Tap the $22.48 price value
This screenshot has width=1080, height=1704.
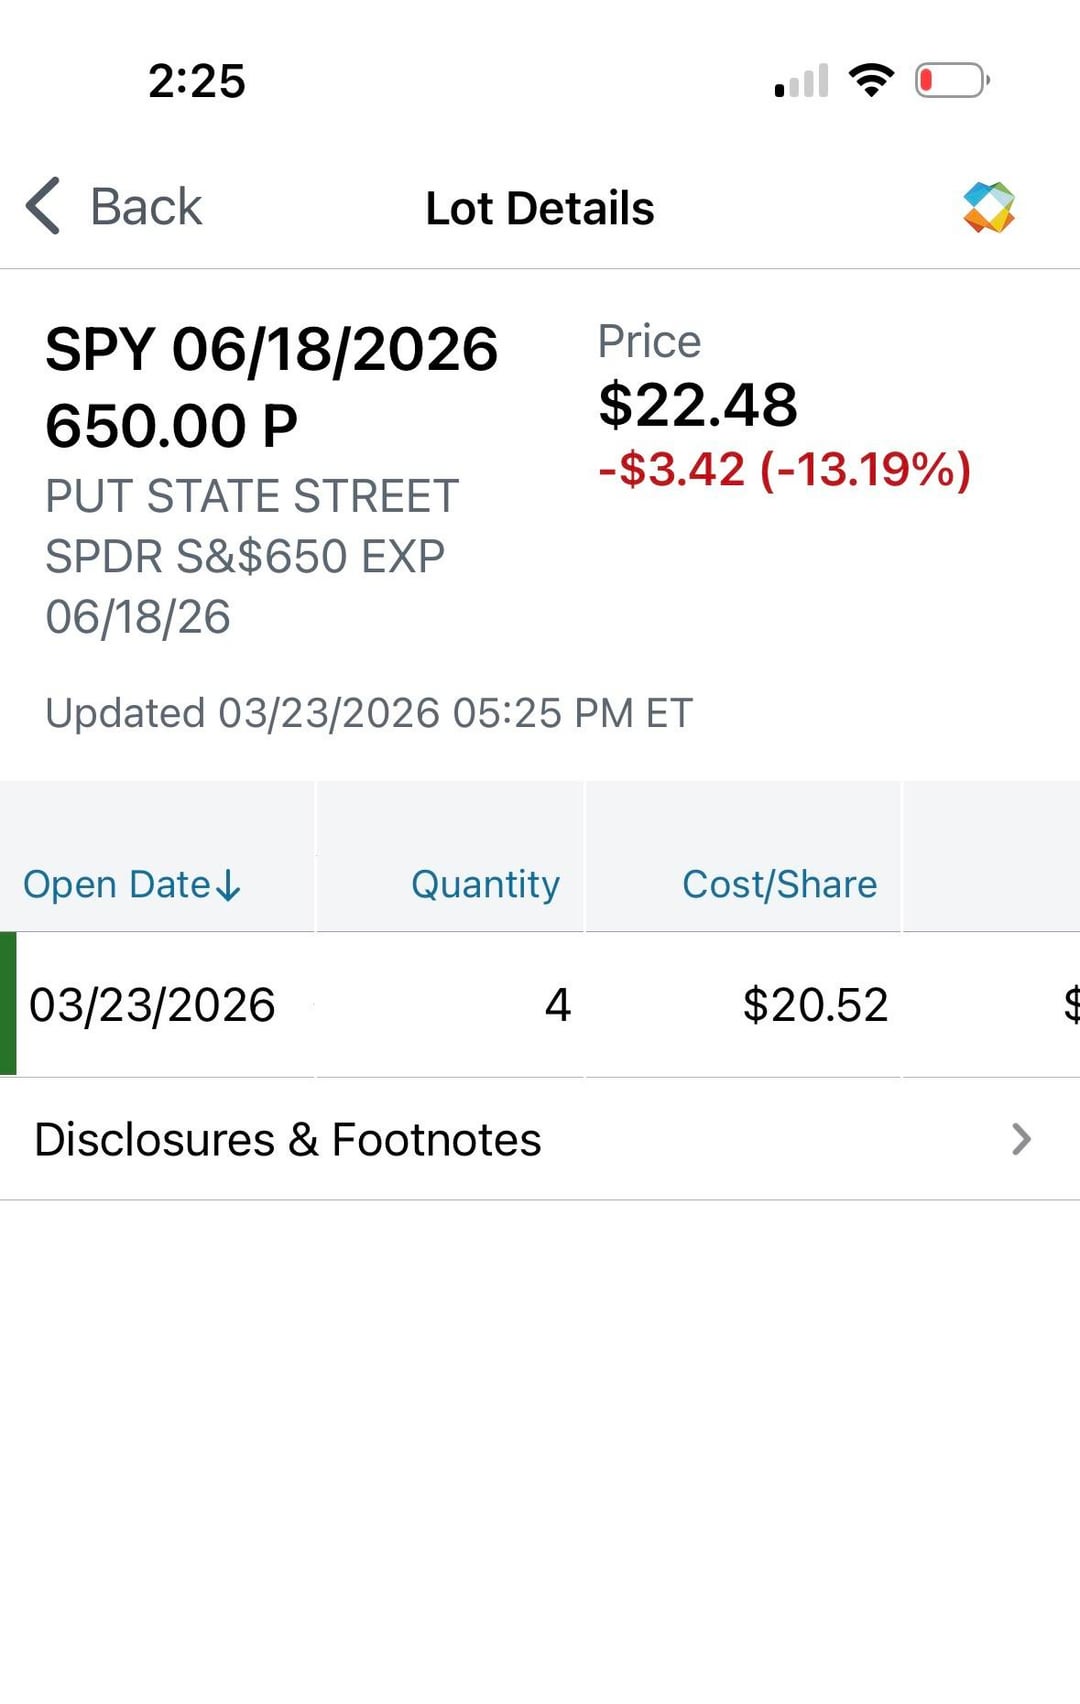[x=698, y=405]
